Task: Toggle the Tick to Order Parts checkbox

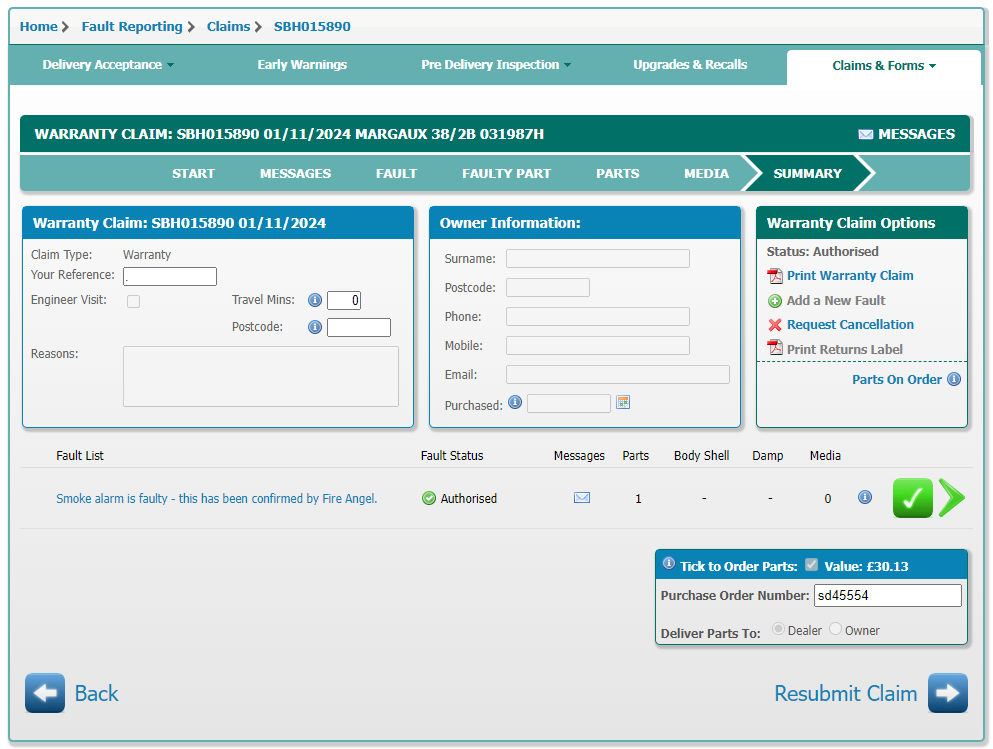Action: (x=812, y=565)
